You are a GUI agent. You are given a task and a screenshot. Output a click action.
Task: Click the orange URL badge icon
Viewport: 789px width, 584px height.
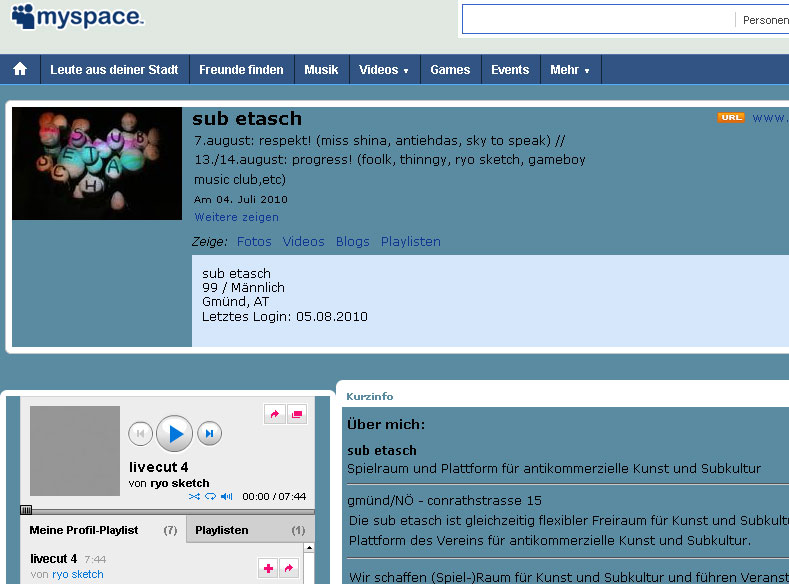click(731, 118)
